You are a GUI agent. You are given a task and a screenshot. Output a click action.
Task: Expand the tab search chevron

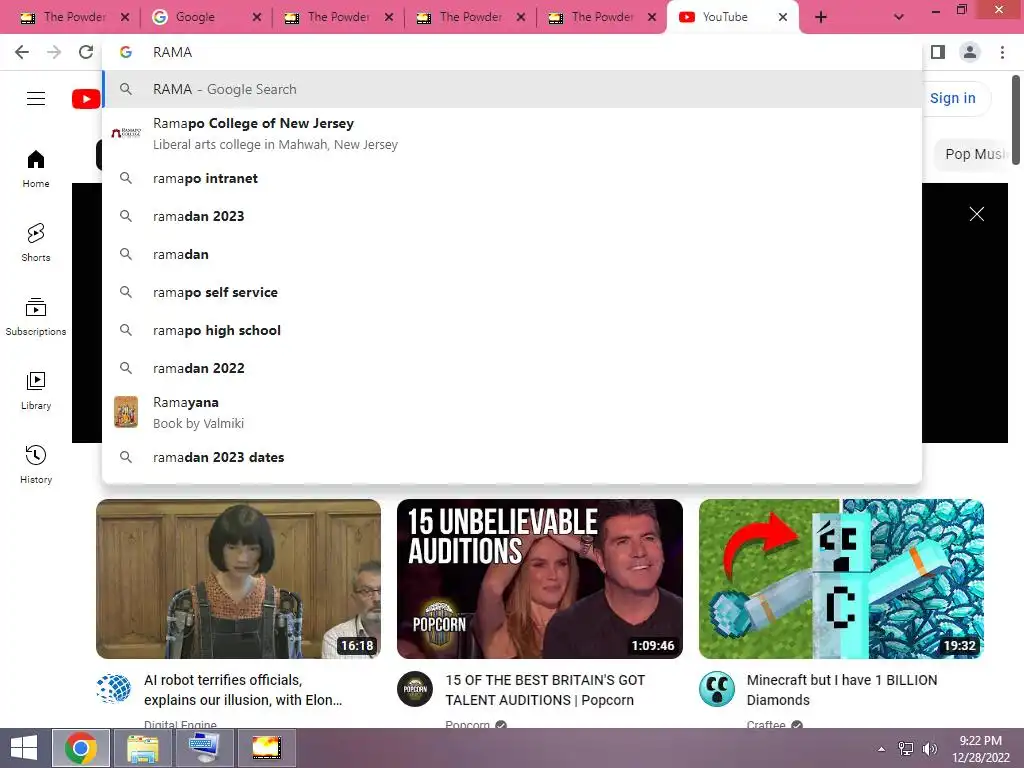tap(899, 18)
